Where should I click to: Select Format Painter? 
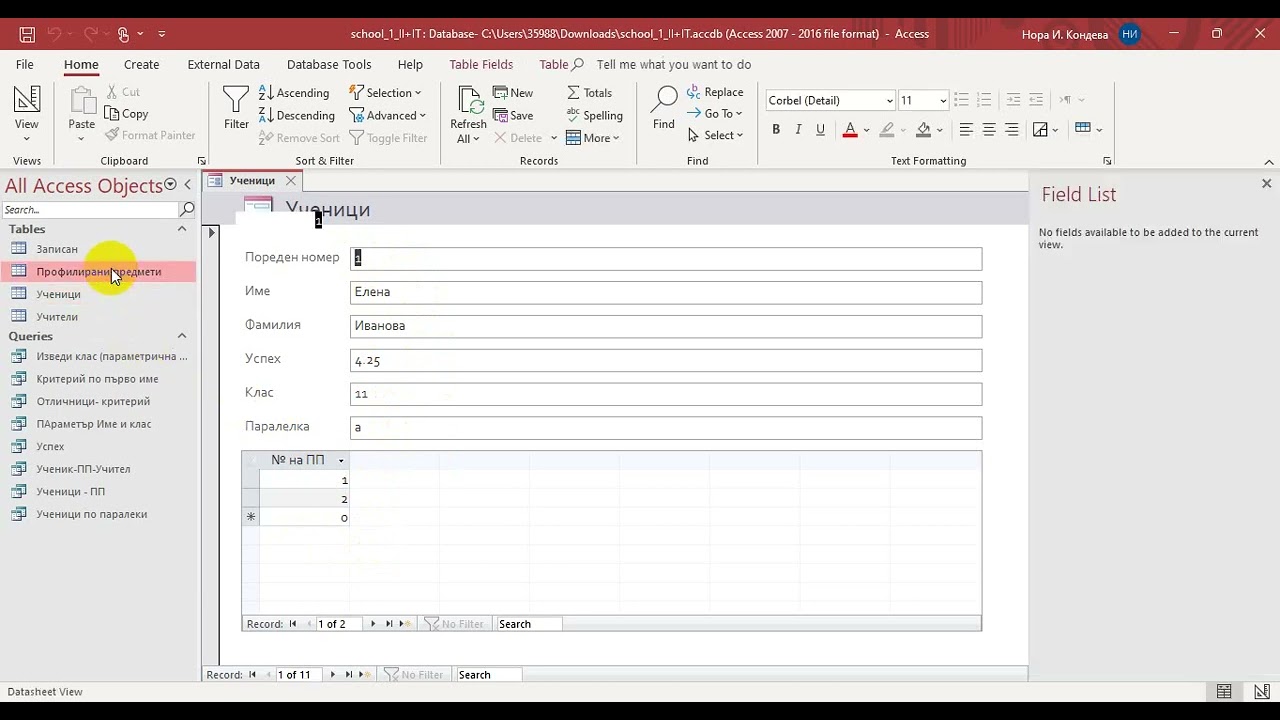click(x=150, y=135)
